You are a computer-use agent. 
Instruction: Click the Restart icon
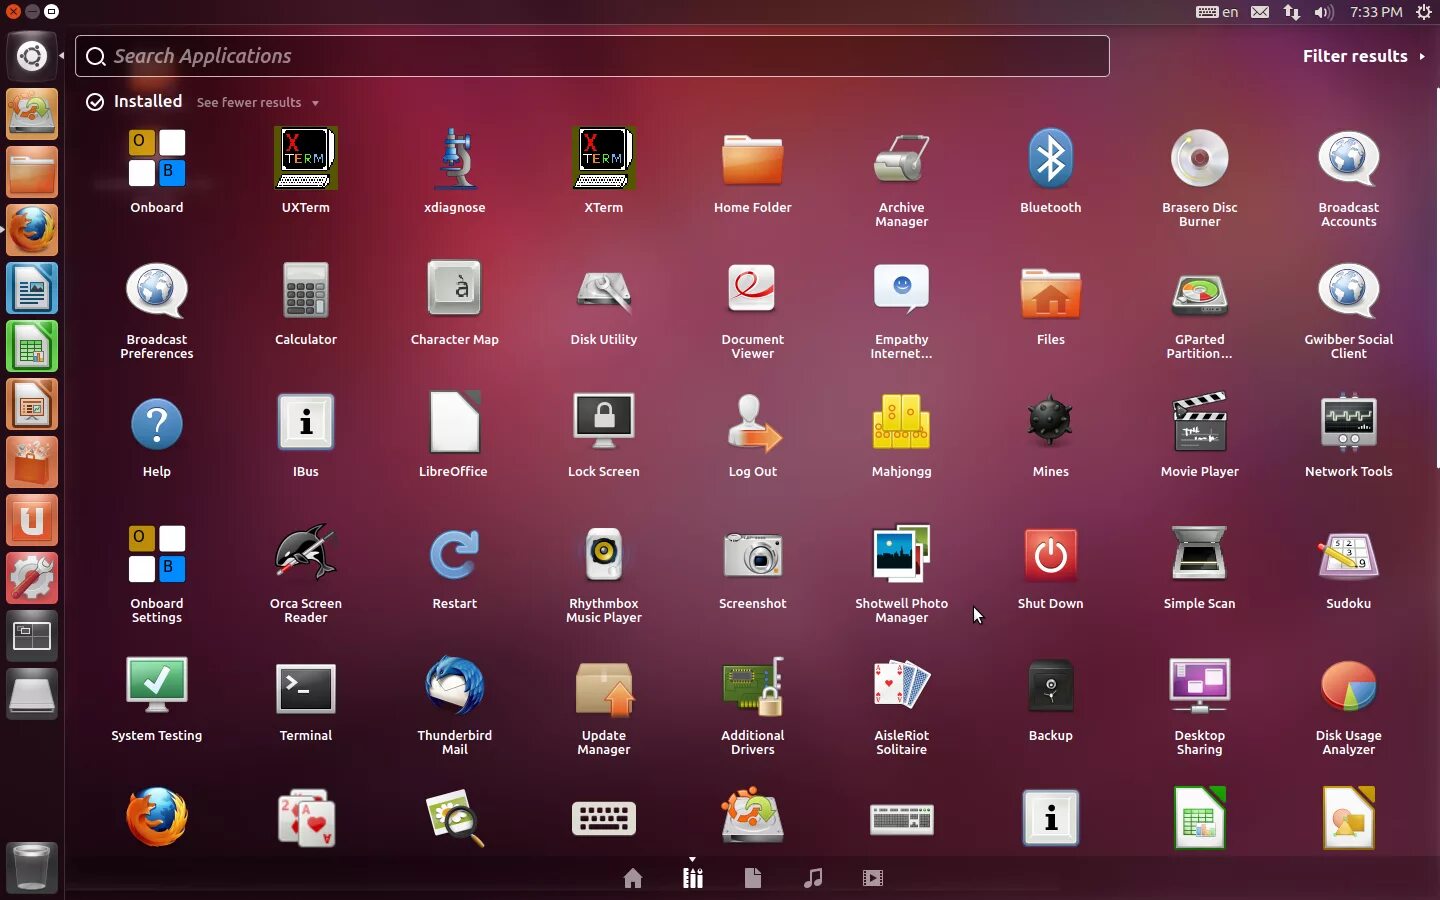[x=455, y=555]
